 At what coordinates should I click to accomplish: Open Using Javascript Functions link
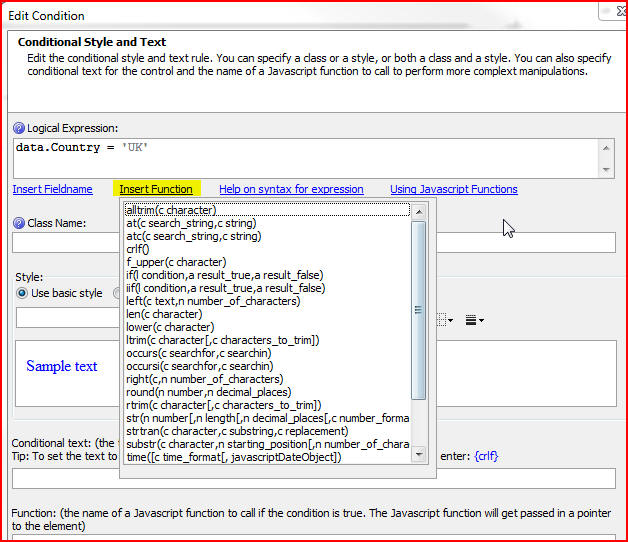[454, 189]
